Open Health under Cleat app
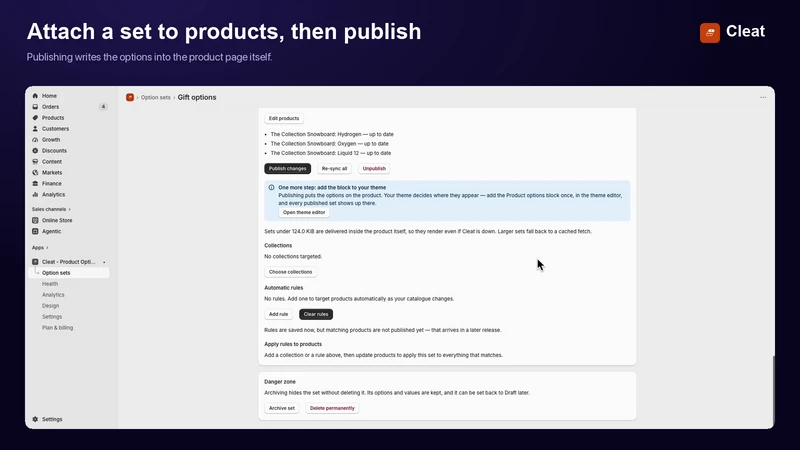The image size is (800, 450). [50, 284]
